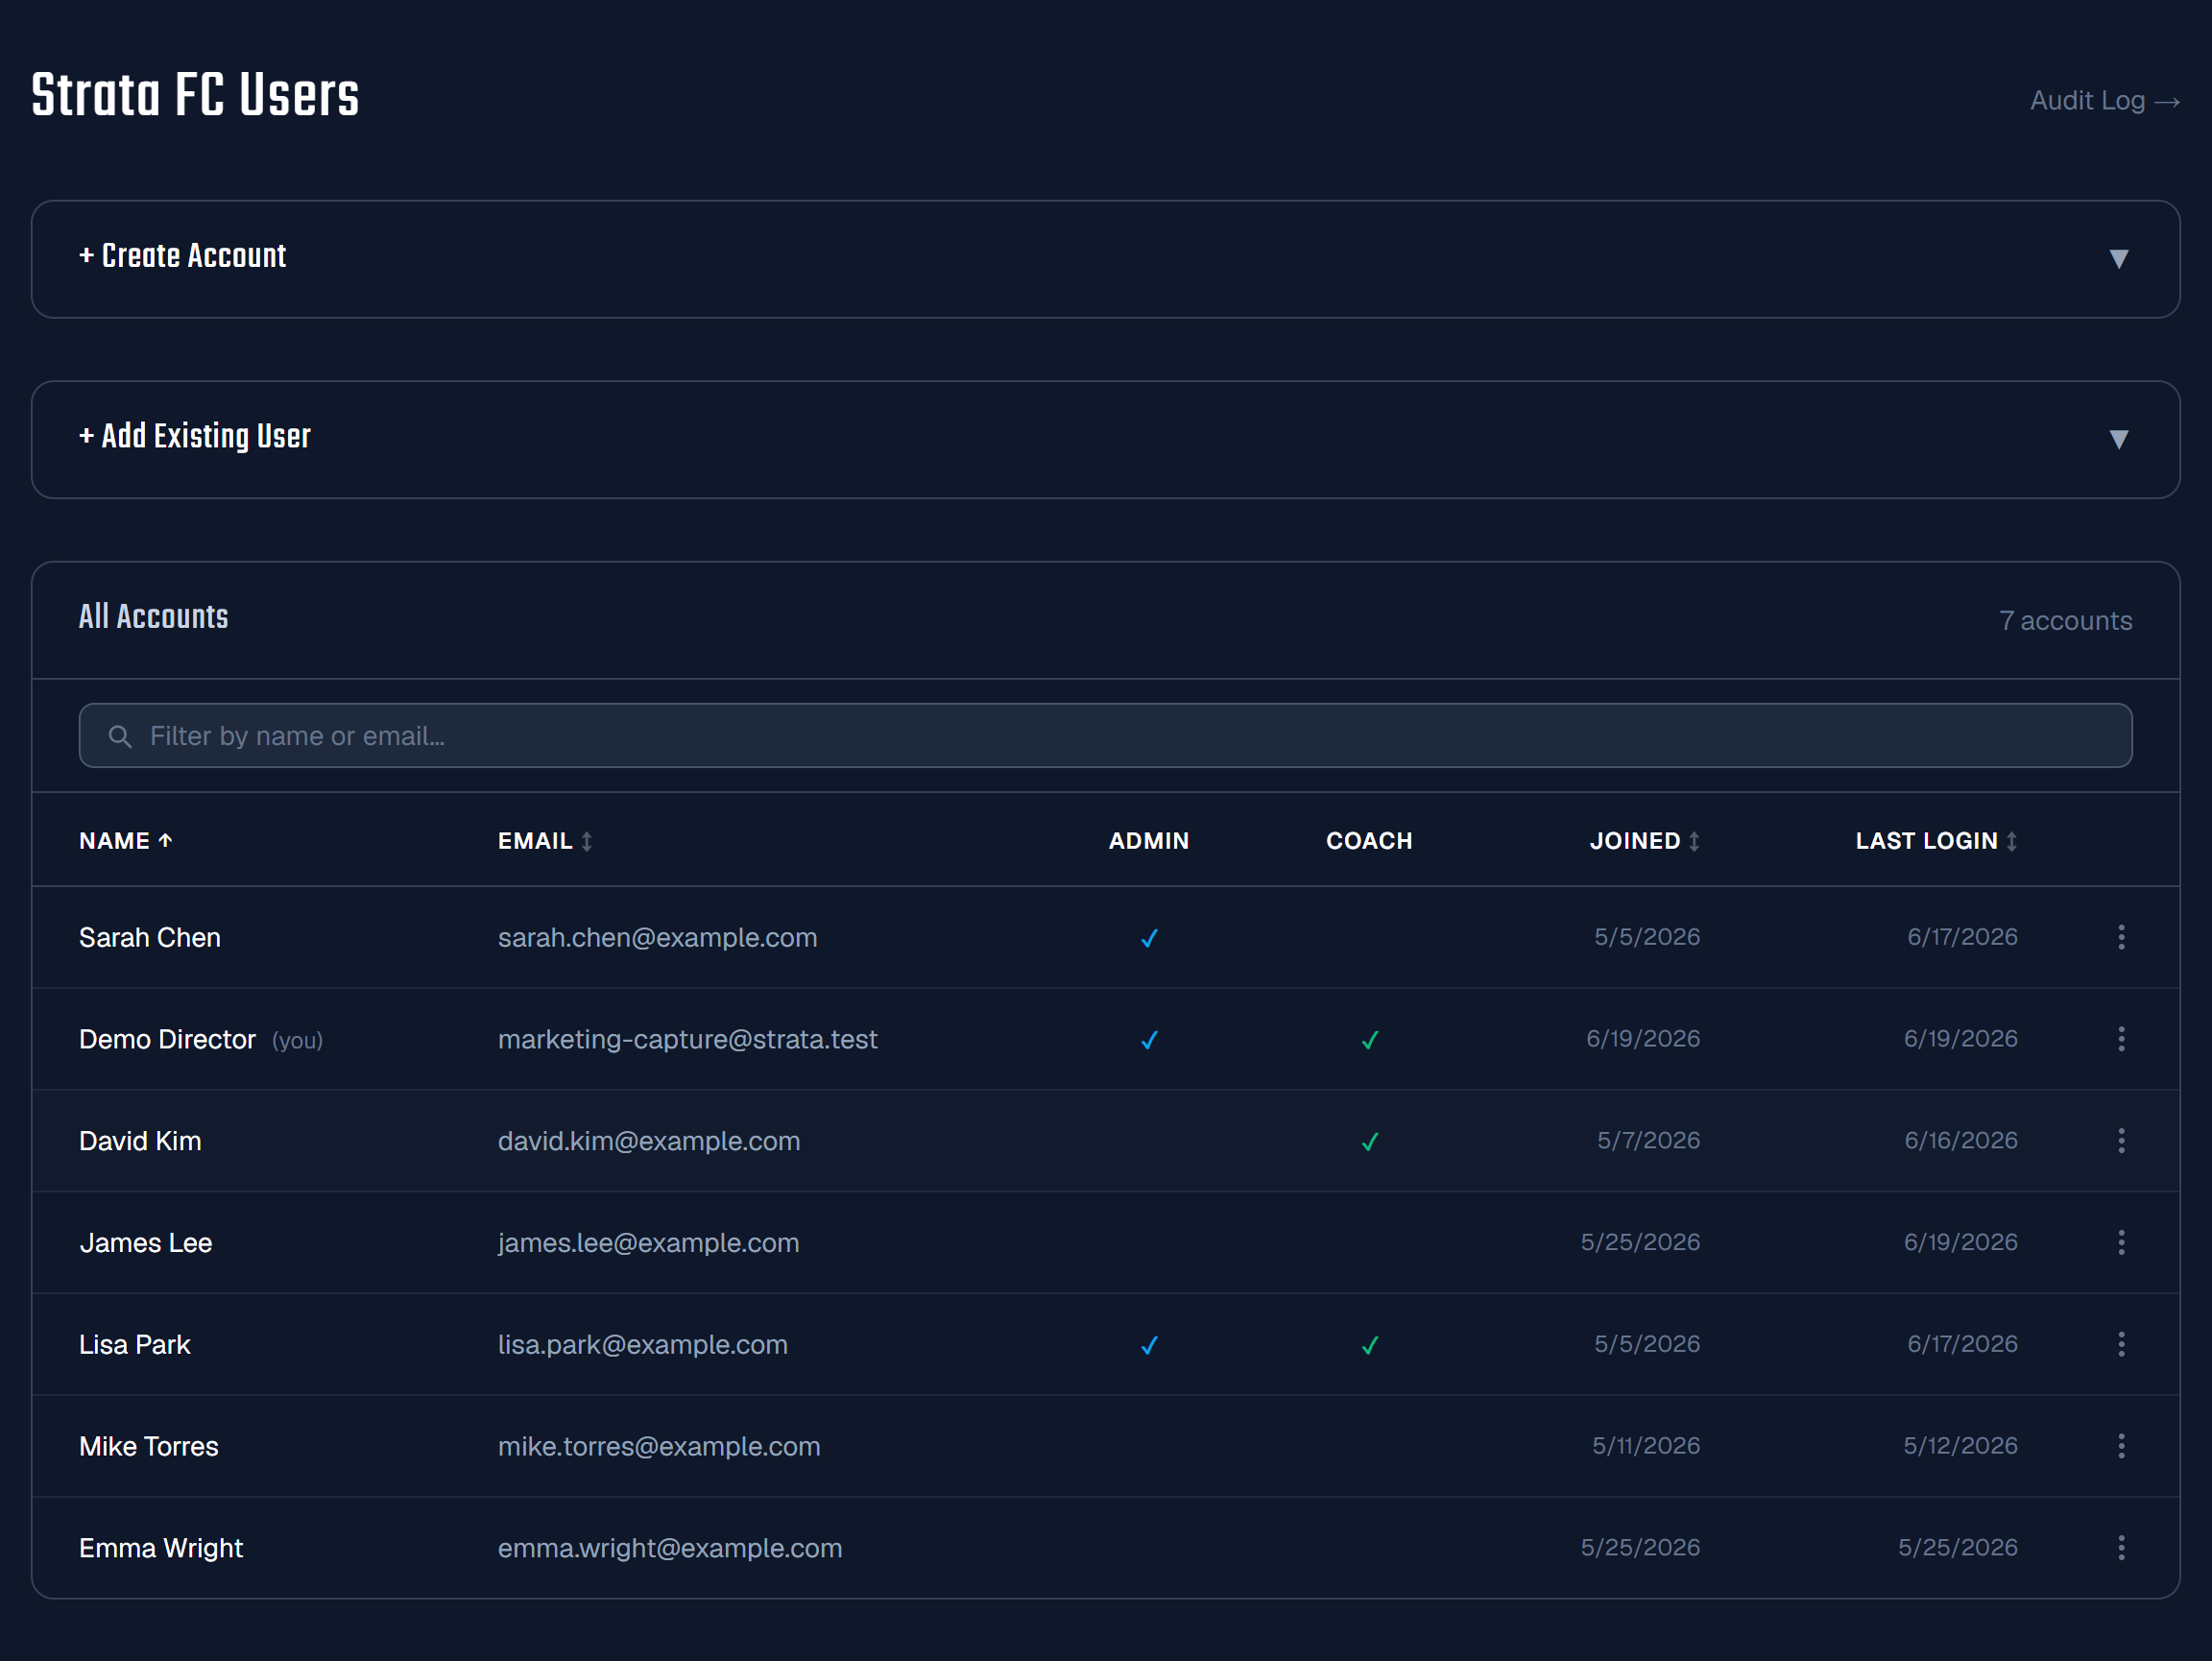
Task: Open the Audit Log link
Action: 2104,101
